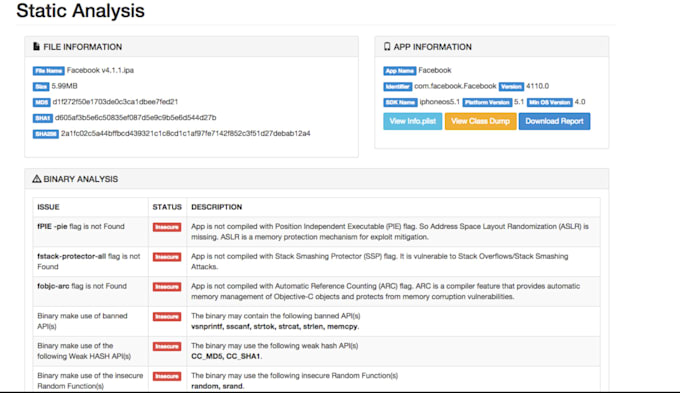
Task: Click the App Name label badge
Action: [399, 71]
